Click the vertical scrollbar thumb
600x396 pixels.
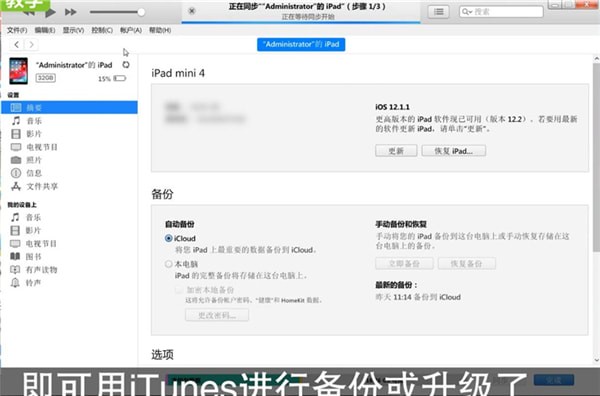click(x=596, y=157)
